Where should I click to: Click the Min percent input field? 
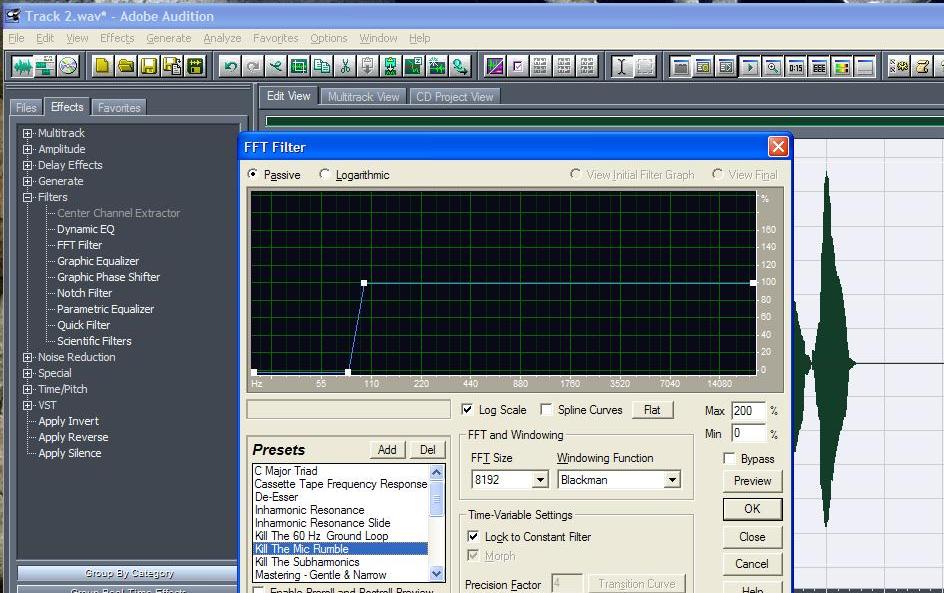click(748, 433)
